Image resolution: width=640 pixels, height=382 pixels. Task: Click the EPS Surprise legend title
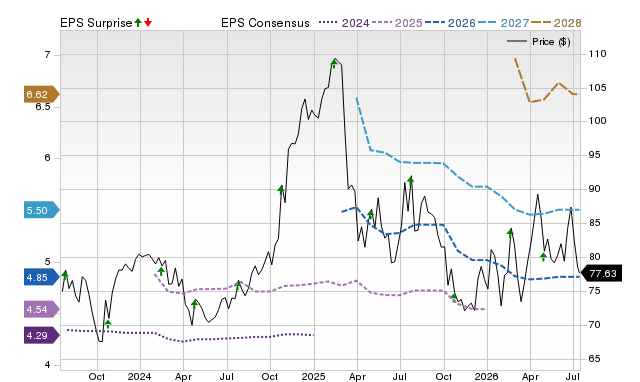(96, 23)
